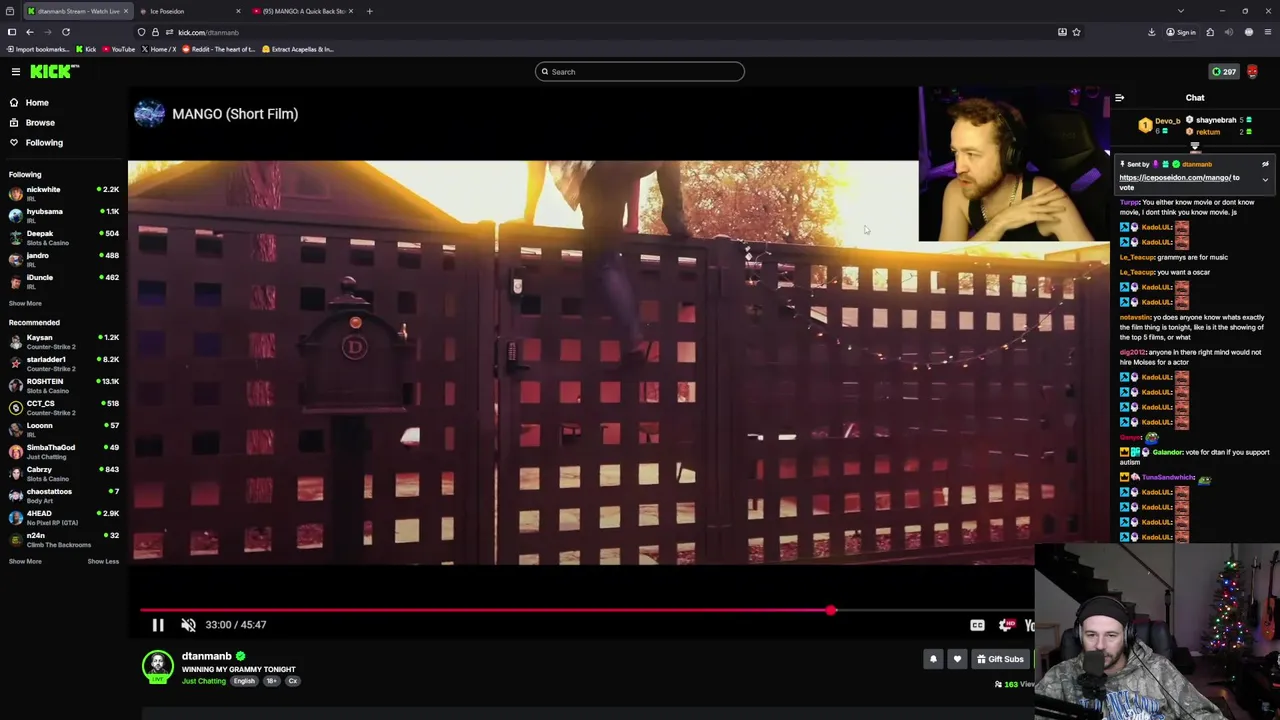Pause the video playback
1280x720 pixels.
(158, 625)
